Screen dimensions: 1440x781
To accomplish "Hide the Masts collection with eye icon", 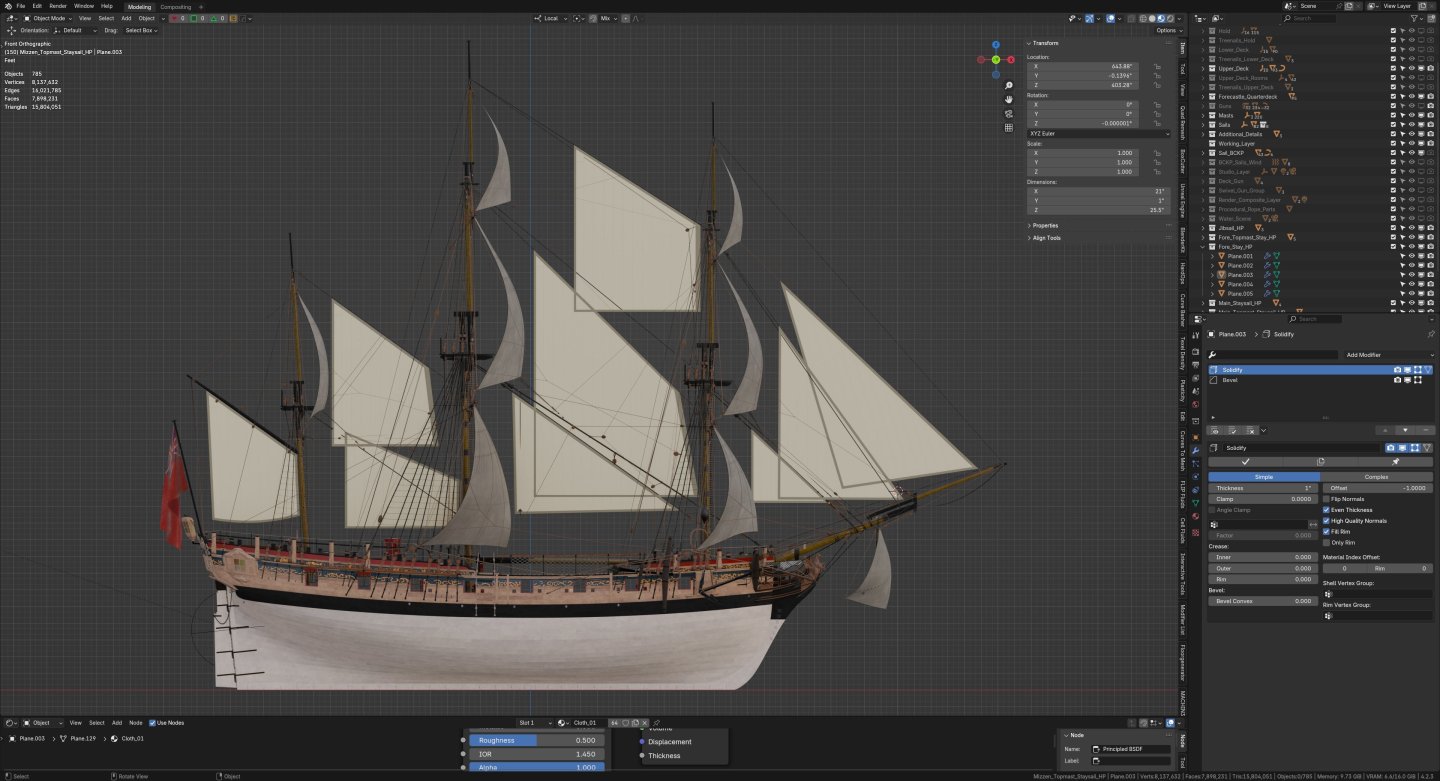I will (1411, 115).
